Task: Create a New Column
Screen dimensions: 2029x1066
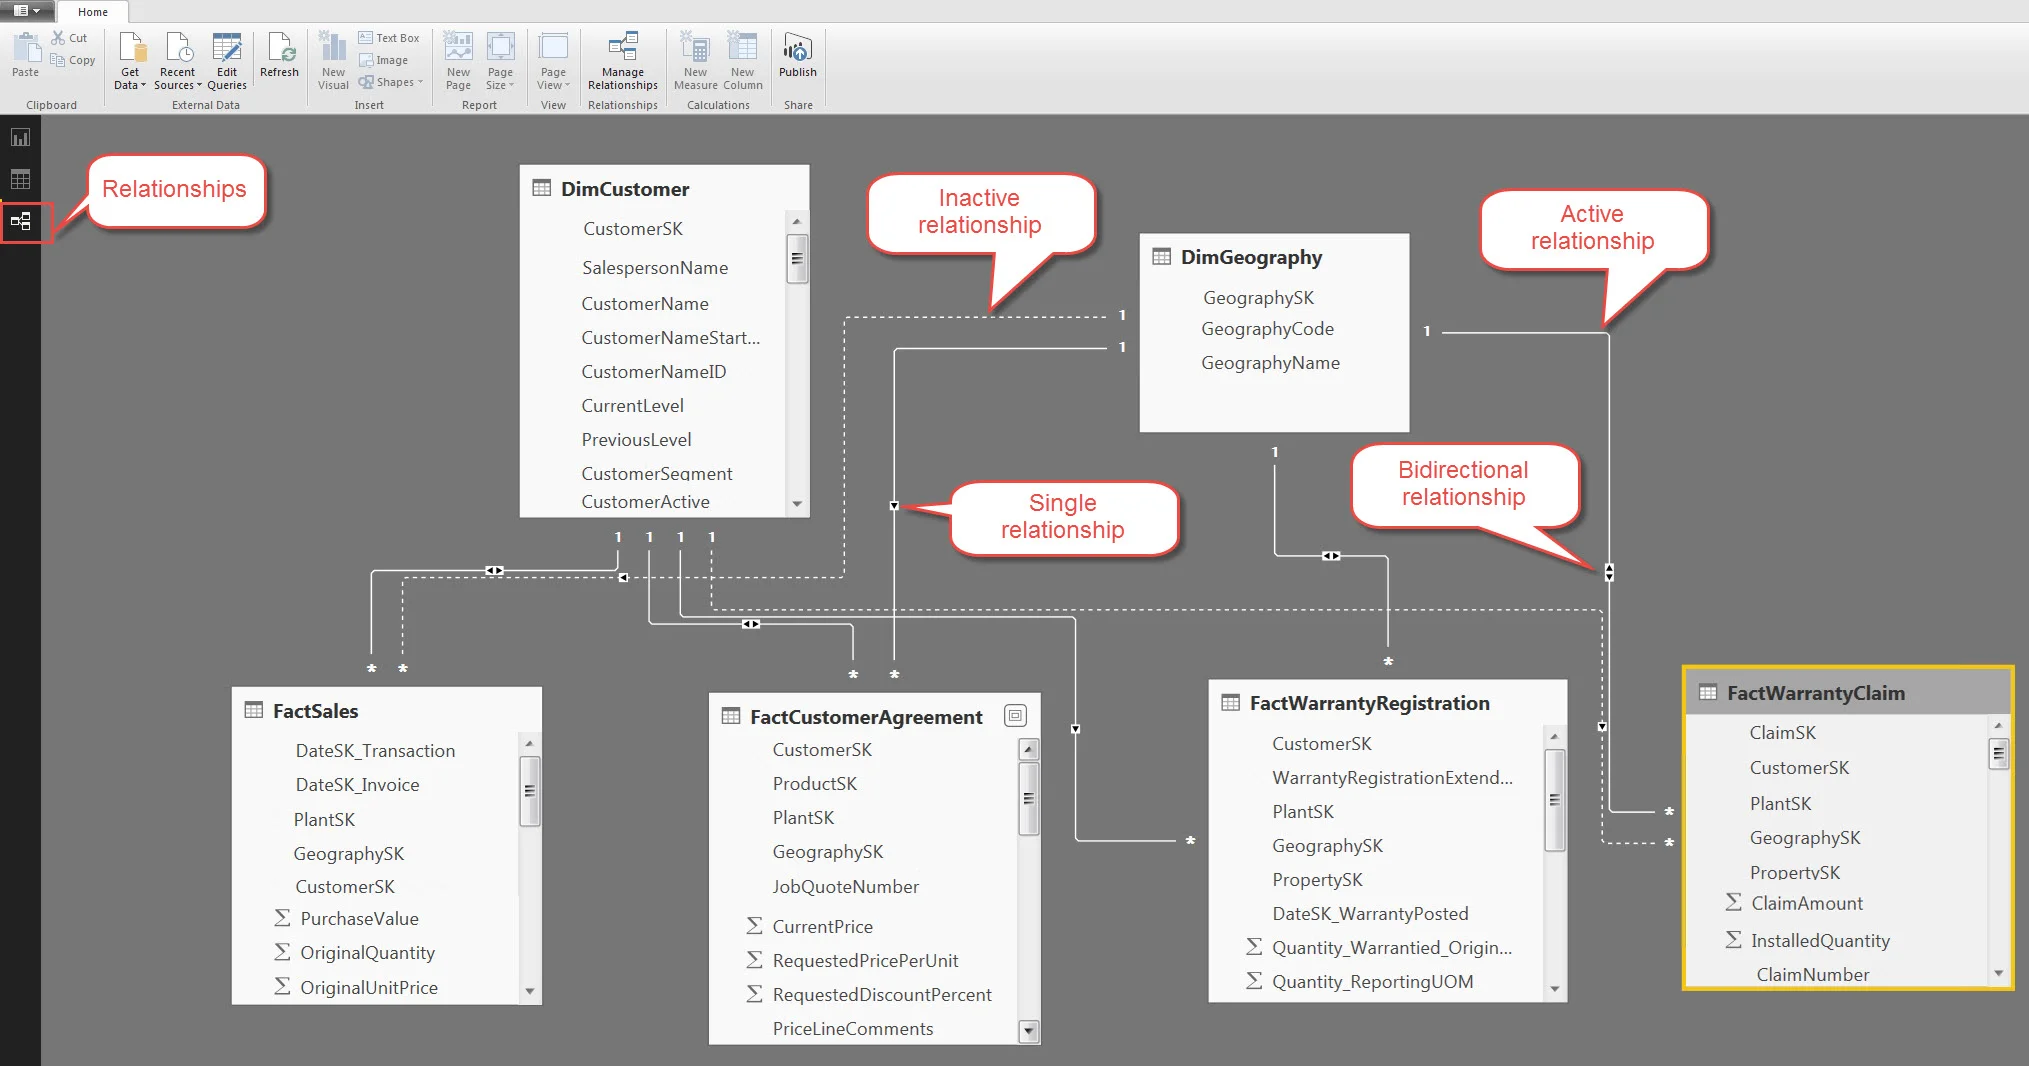Action: [x=742, y=62]
